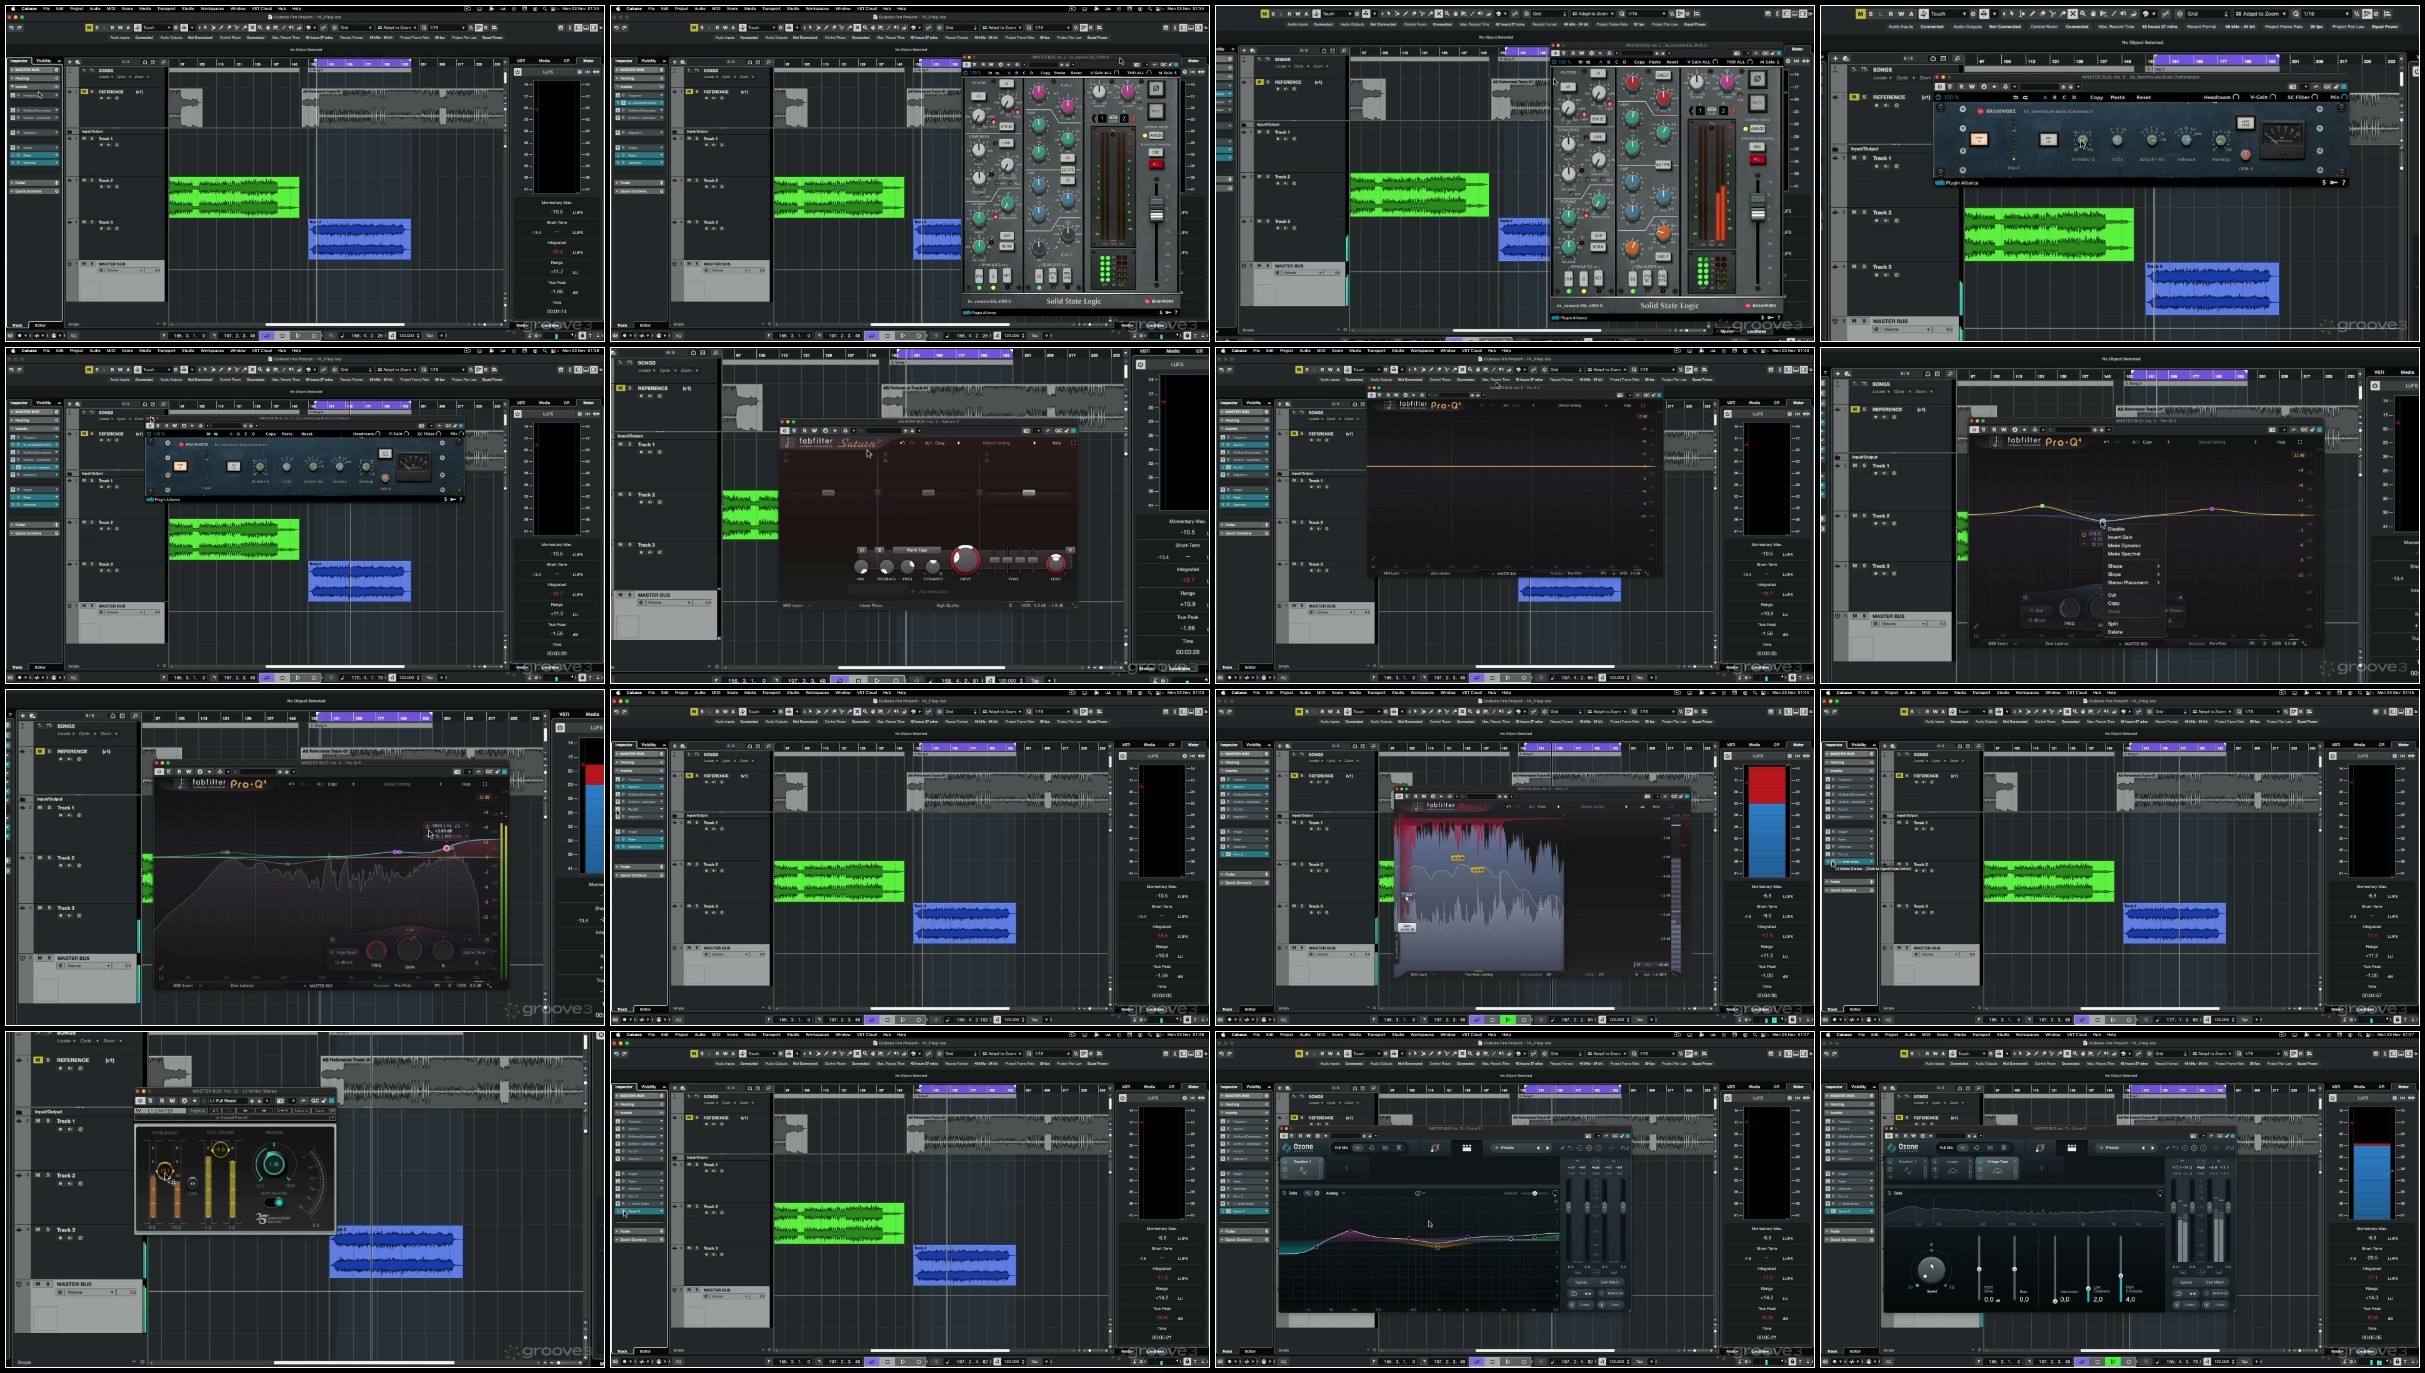Click L1 limiter Threshold slider handle
The image size is (2425, 1373).
(166, 1171)
